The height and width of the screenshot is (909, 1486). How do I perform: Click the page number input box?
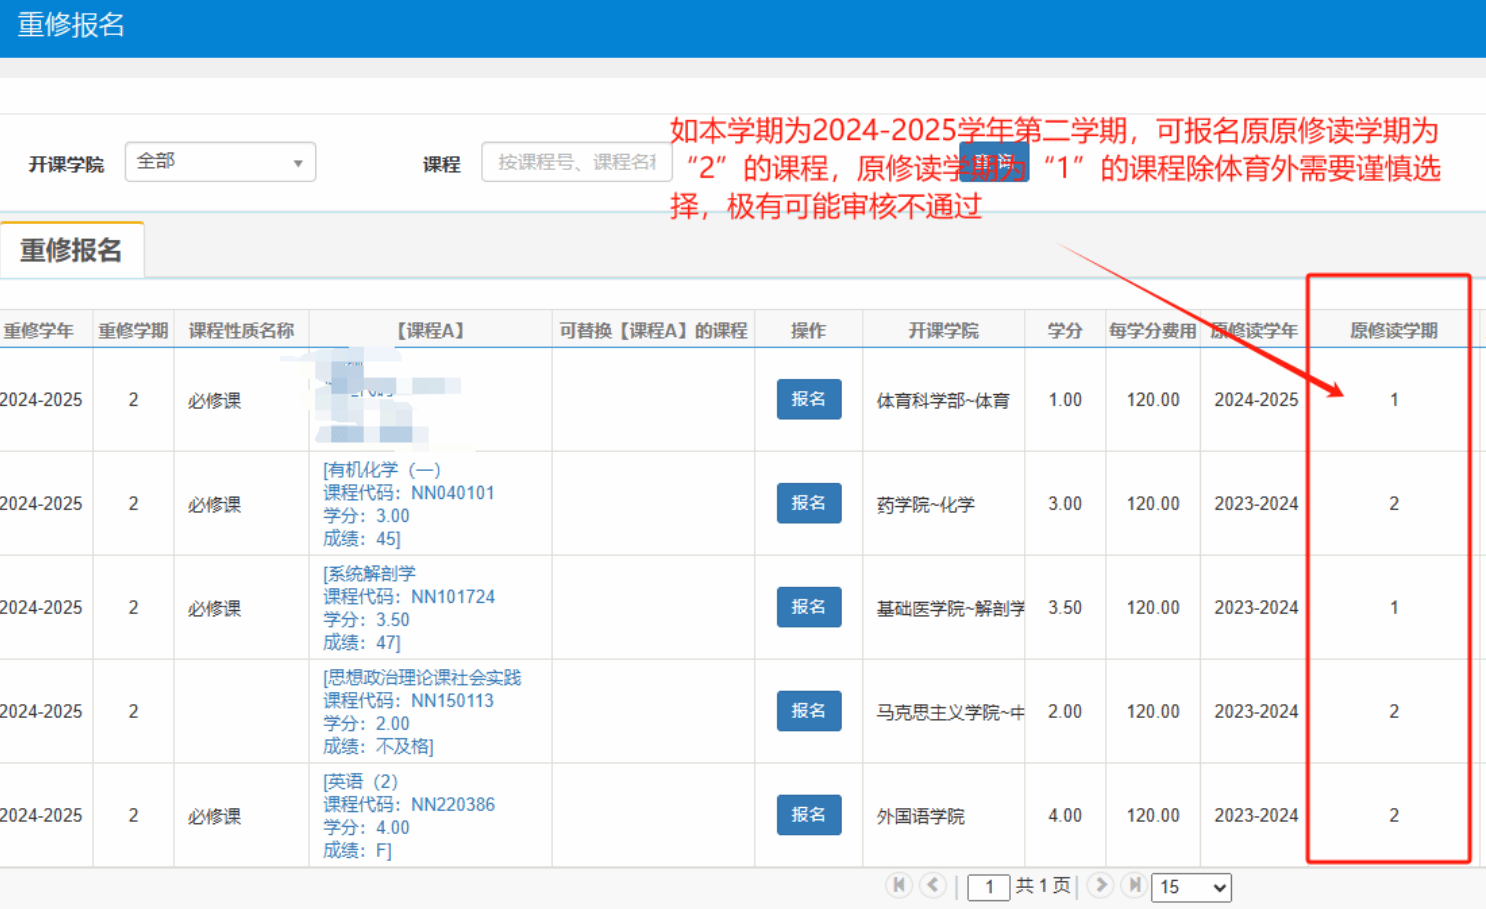point(988,887)
